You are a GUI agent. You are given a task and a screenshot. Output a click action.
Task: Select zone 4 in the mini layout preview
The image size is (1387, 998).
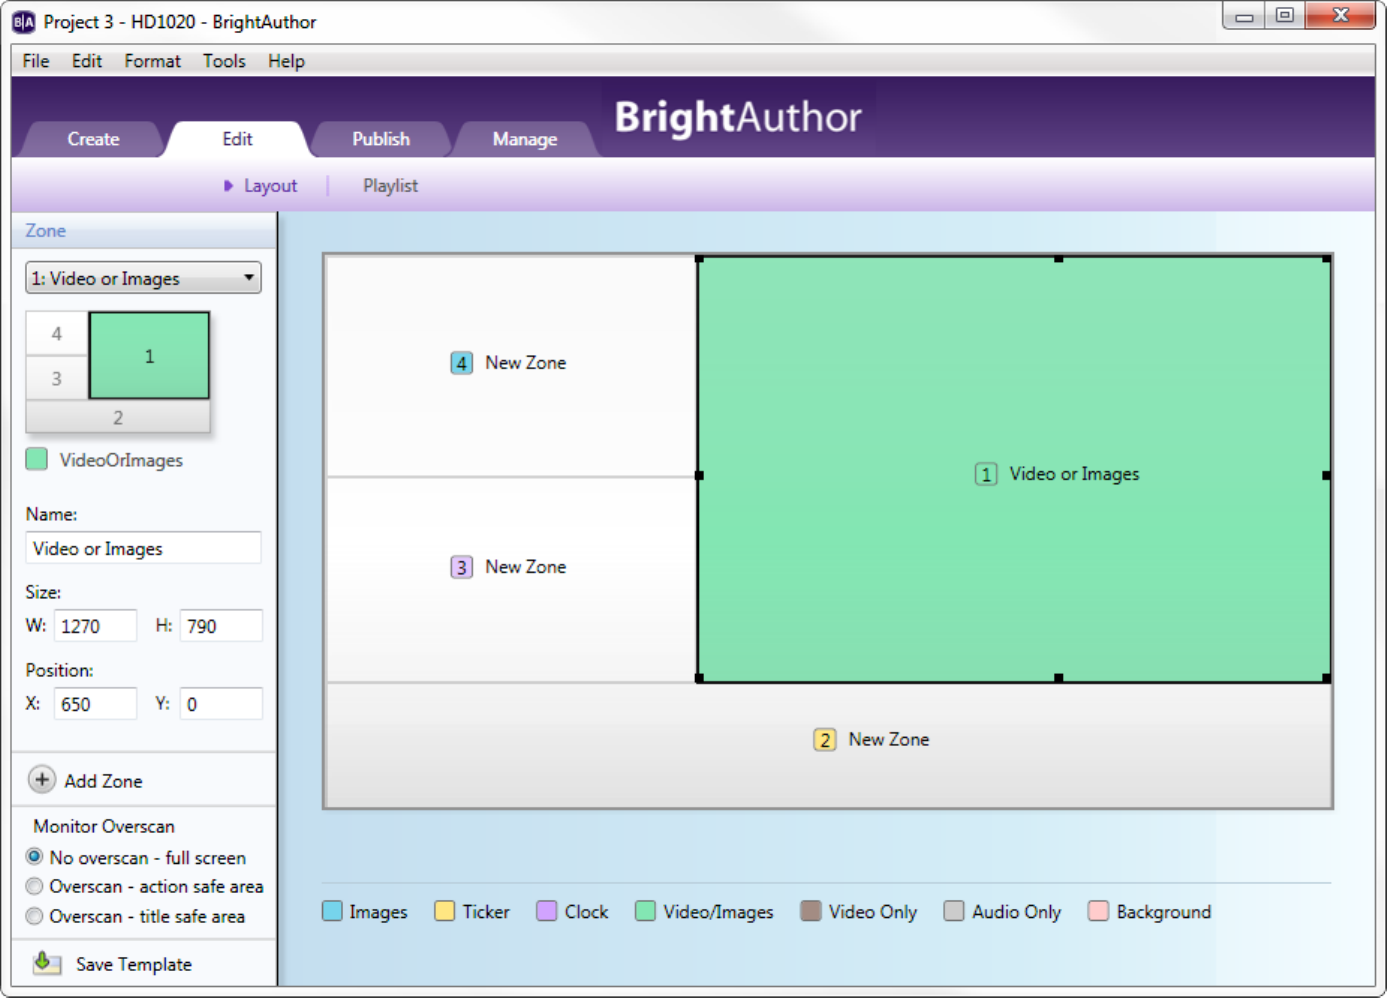57,334
